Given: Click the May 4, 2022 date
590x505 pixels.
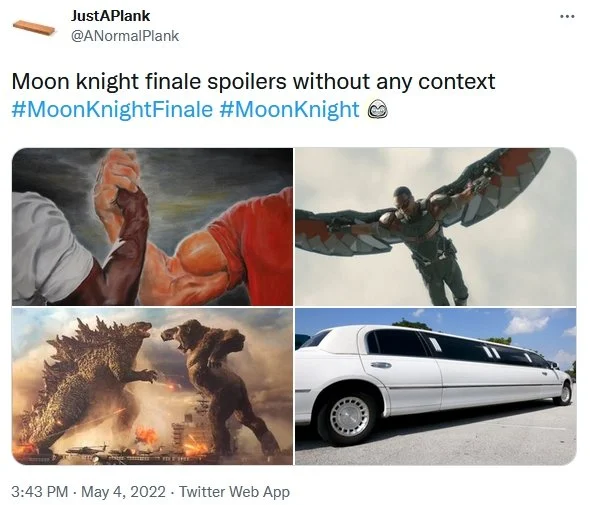Looking at the screenshot, I should point(123,492).
